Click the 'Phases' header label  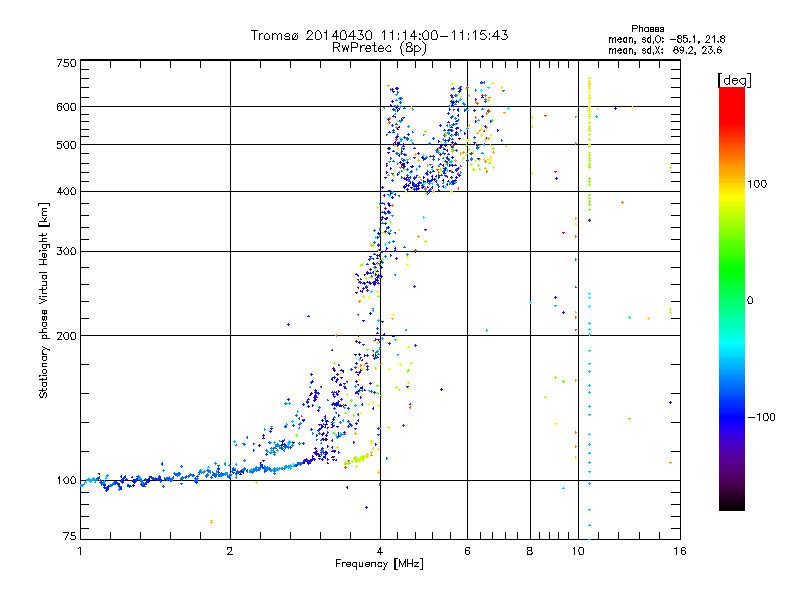647,29
